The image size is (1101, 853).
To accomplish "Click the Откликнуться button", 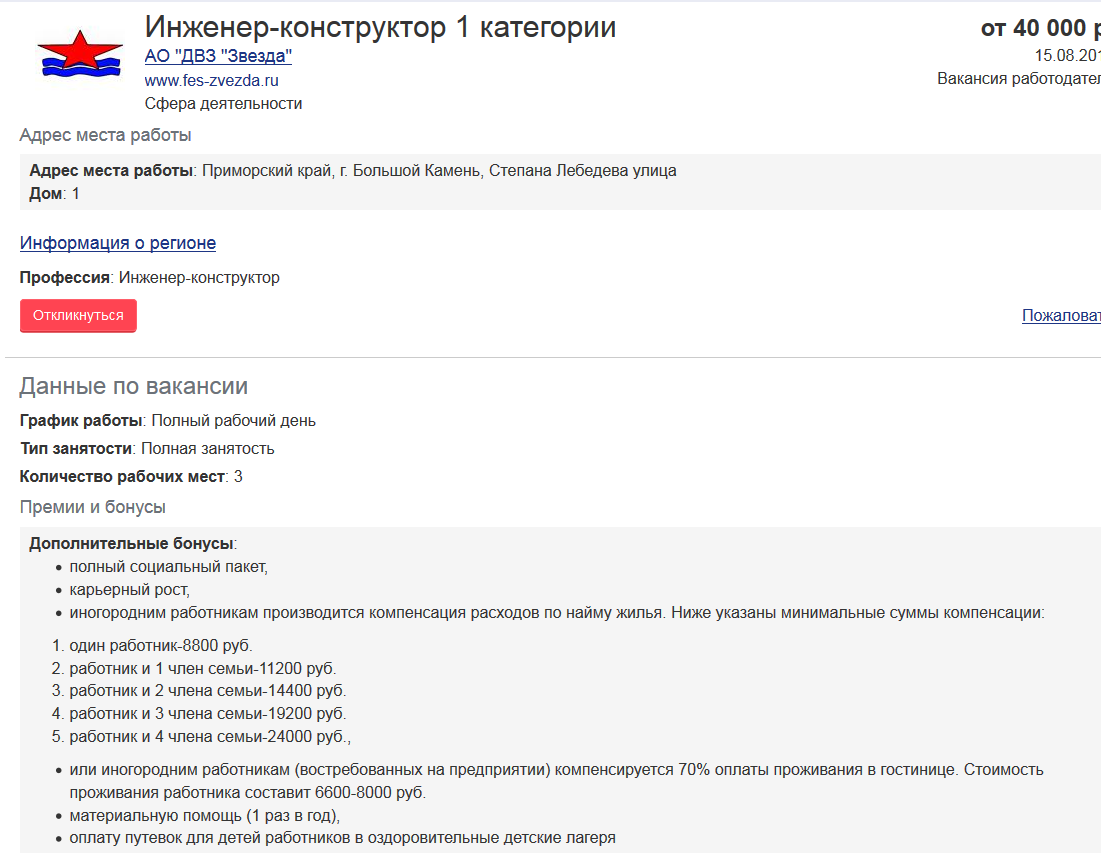I will (78, 315).
